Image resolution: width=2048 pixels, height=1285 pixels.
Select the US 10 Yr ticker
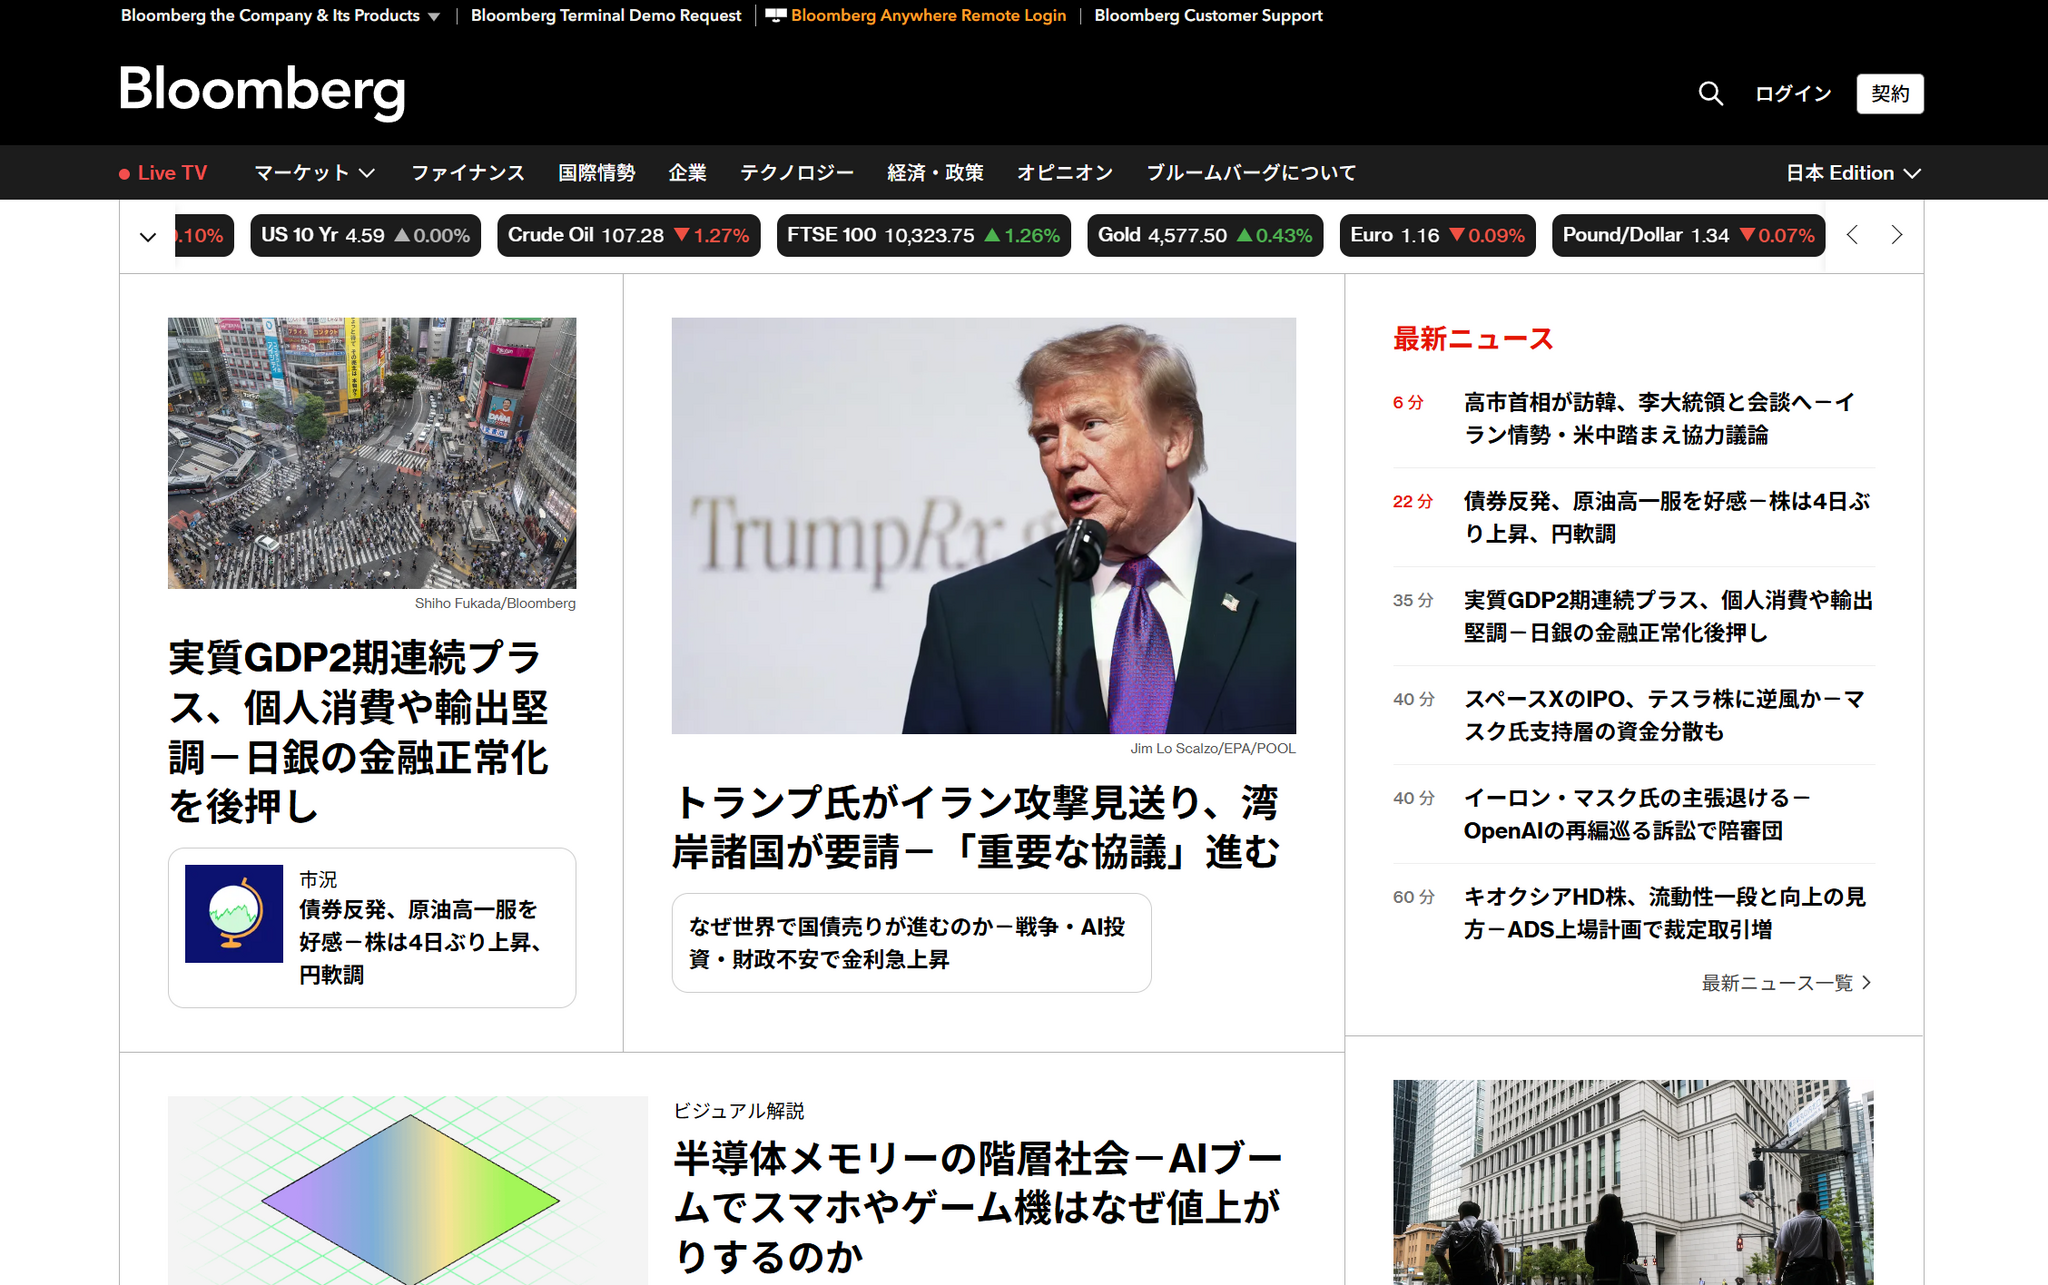[365, 235]
